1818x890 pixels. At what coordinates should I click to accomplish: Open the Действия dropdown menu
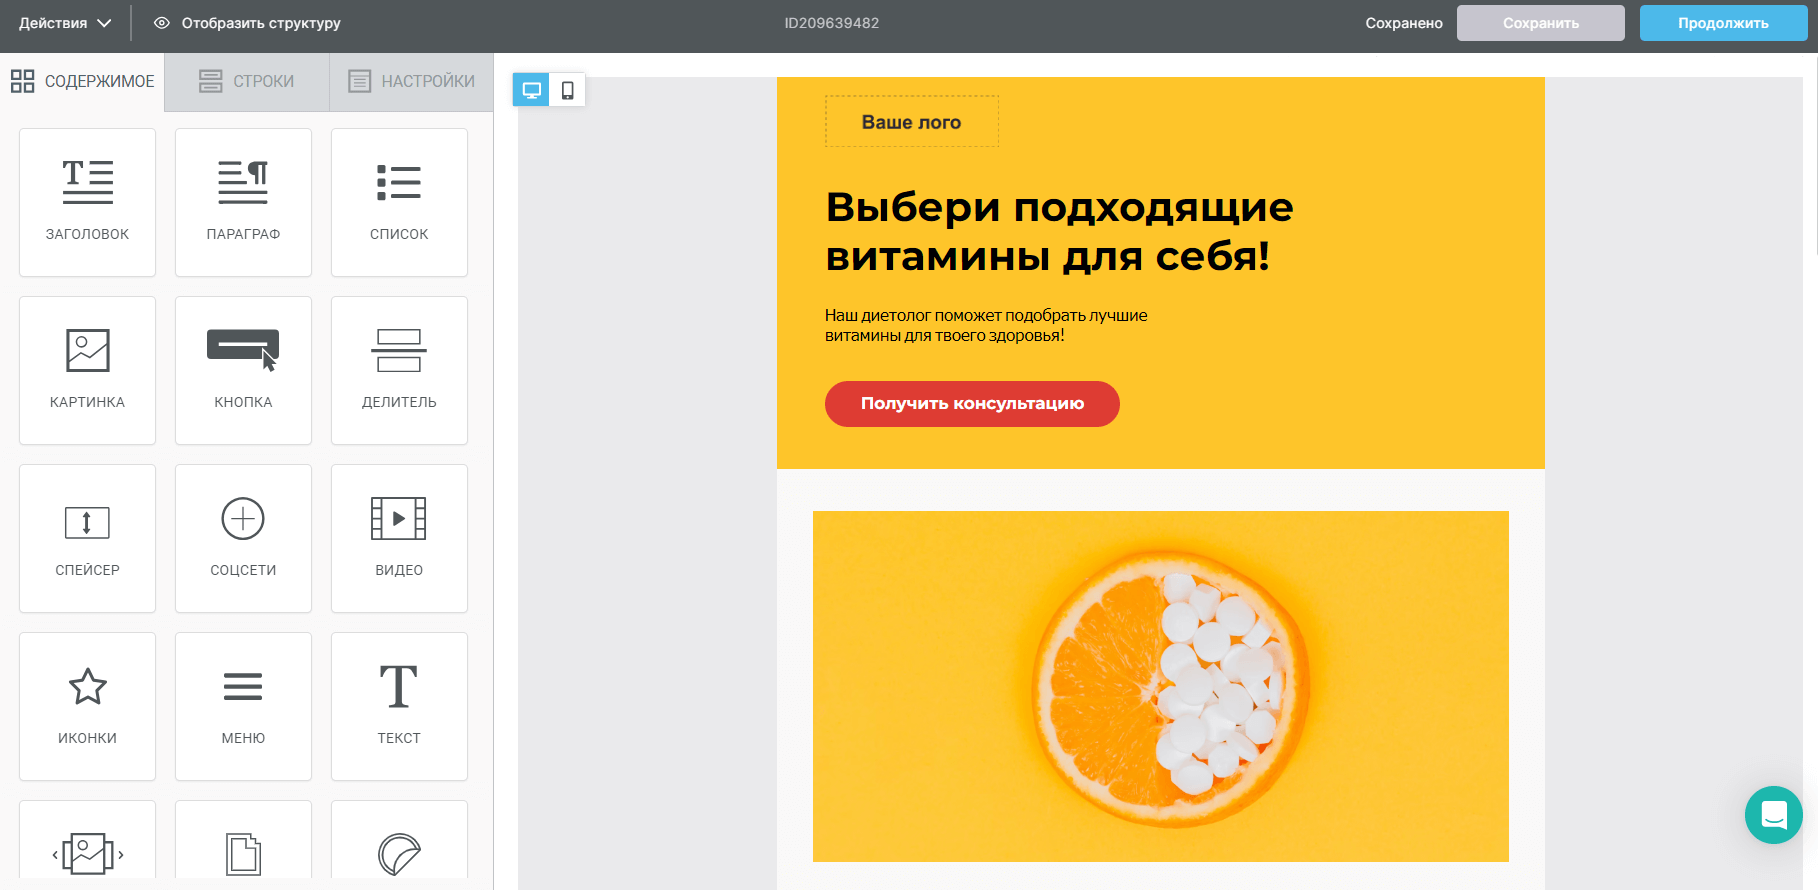click(65, 23)
